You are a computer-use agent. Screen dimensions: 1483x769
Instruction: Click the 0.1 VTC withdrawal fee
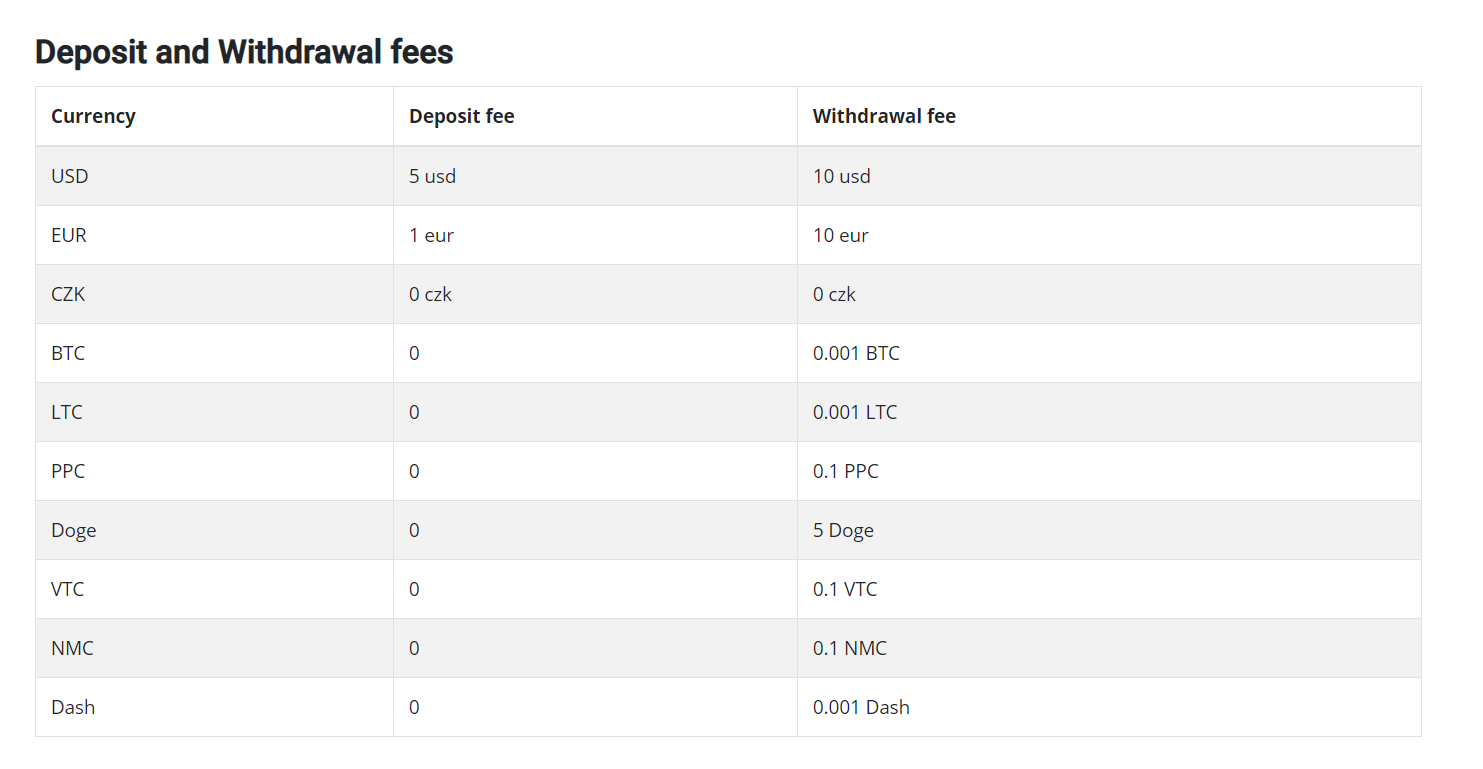(845, 589)
